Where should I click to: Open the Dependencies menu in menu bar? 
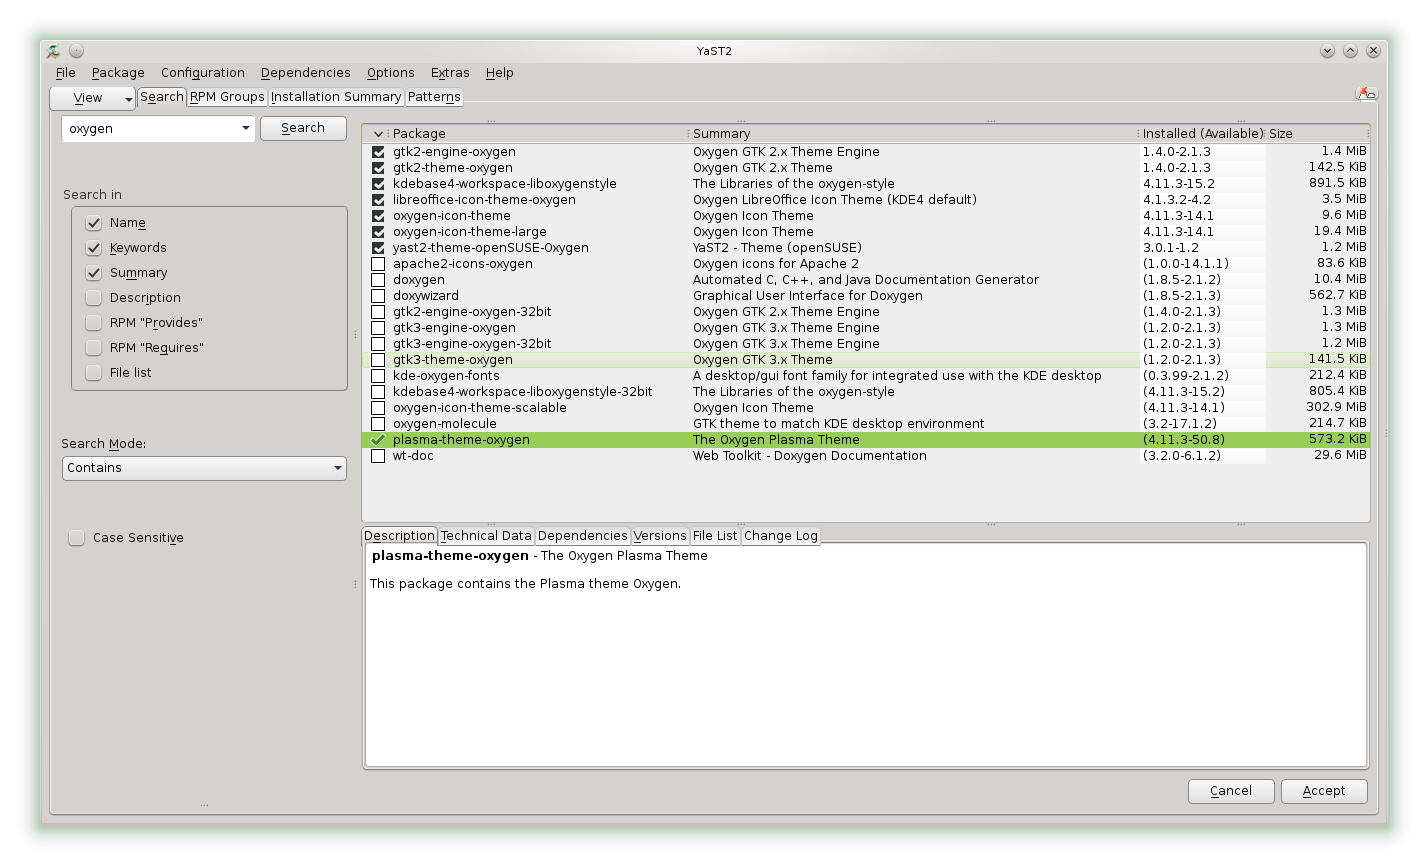click(x=306, y=73)
